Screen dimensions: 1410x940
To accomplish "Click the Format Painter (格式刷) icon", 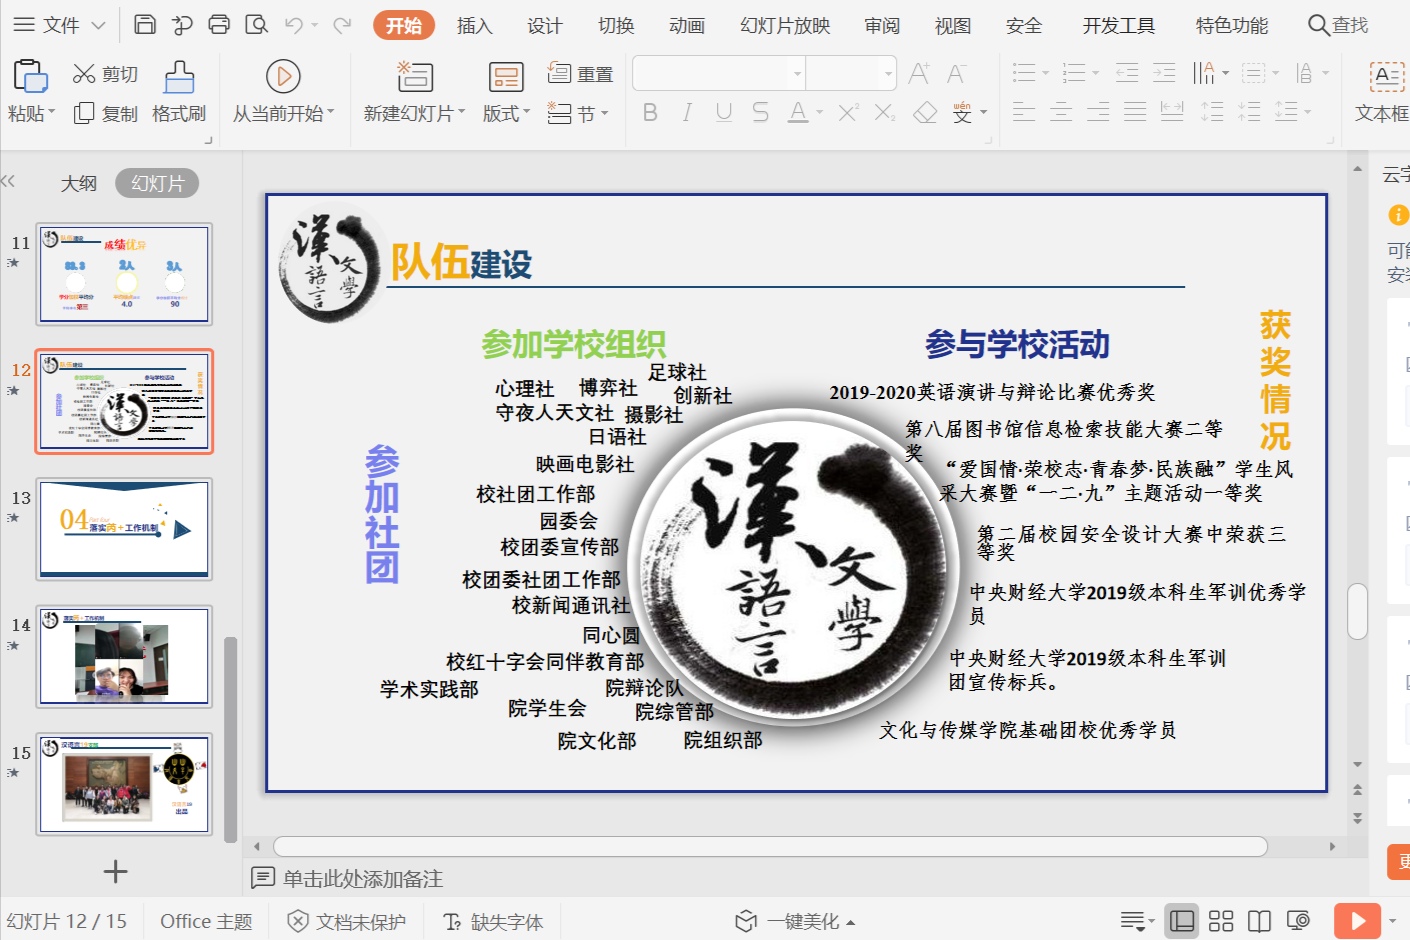I will [179, 78].
